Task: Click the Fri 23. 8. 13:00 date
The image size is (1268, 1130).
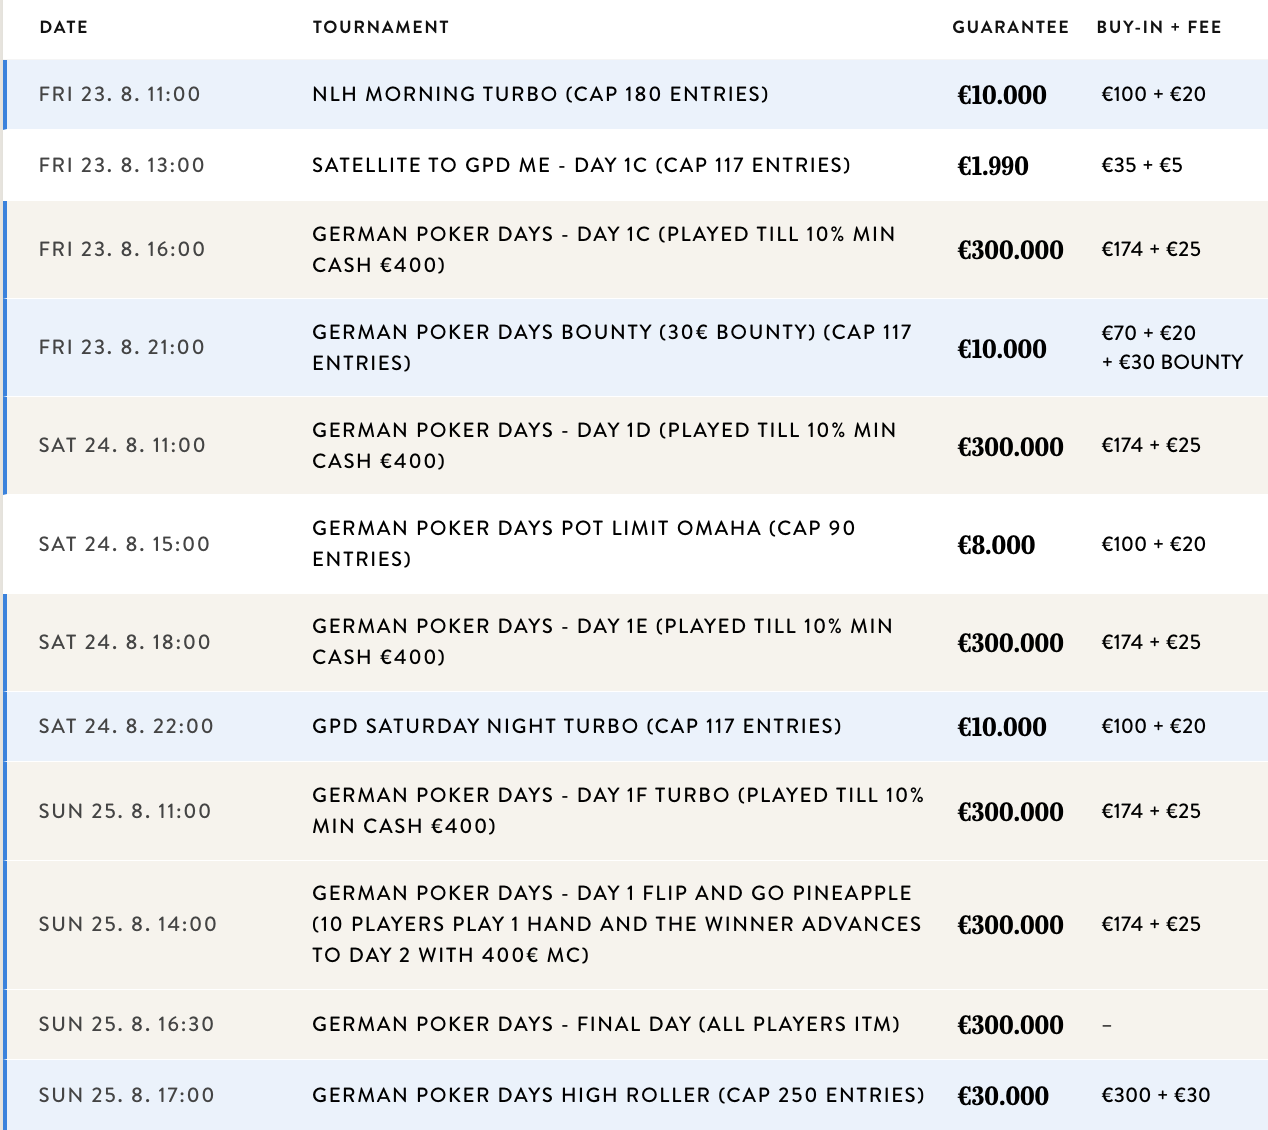Action: (x=121, y=165)
